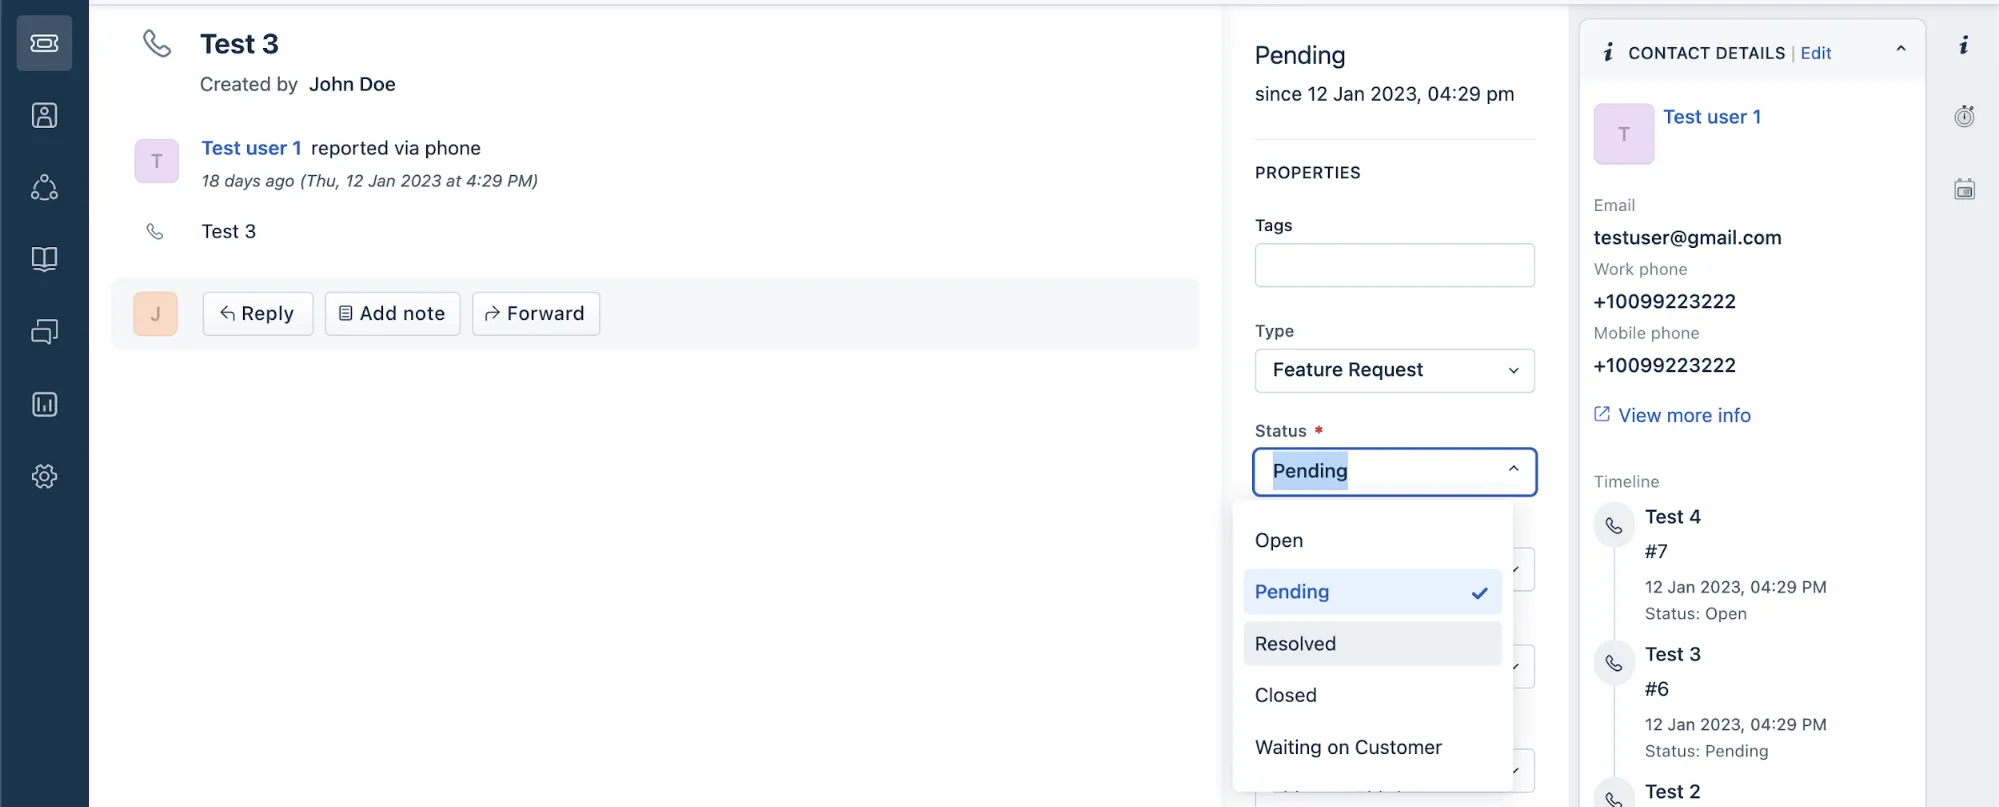Click Test 3 ticket title in timeline
Image resolution: width=1999 pixels, height=807 pixels.
(x=1673, y=654)
